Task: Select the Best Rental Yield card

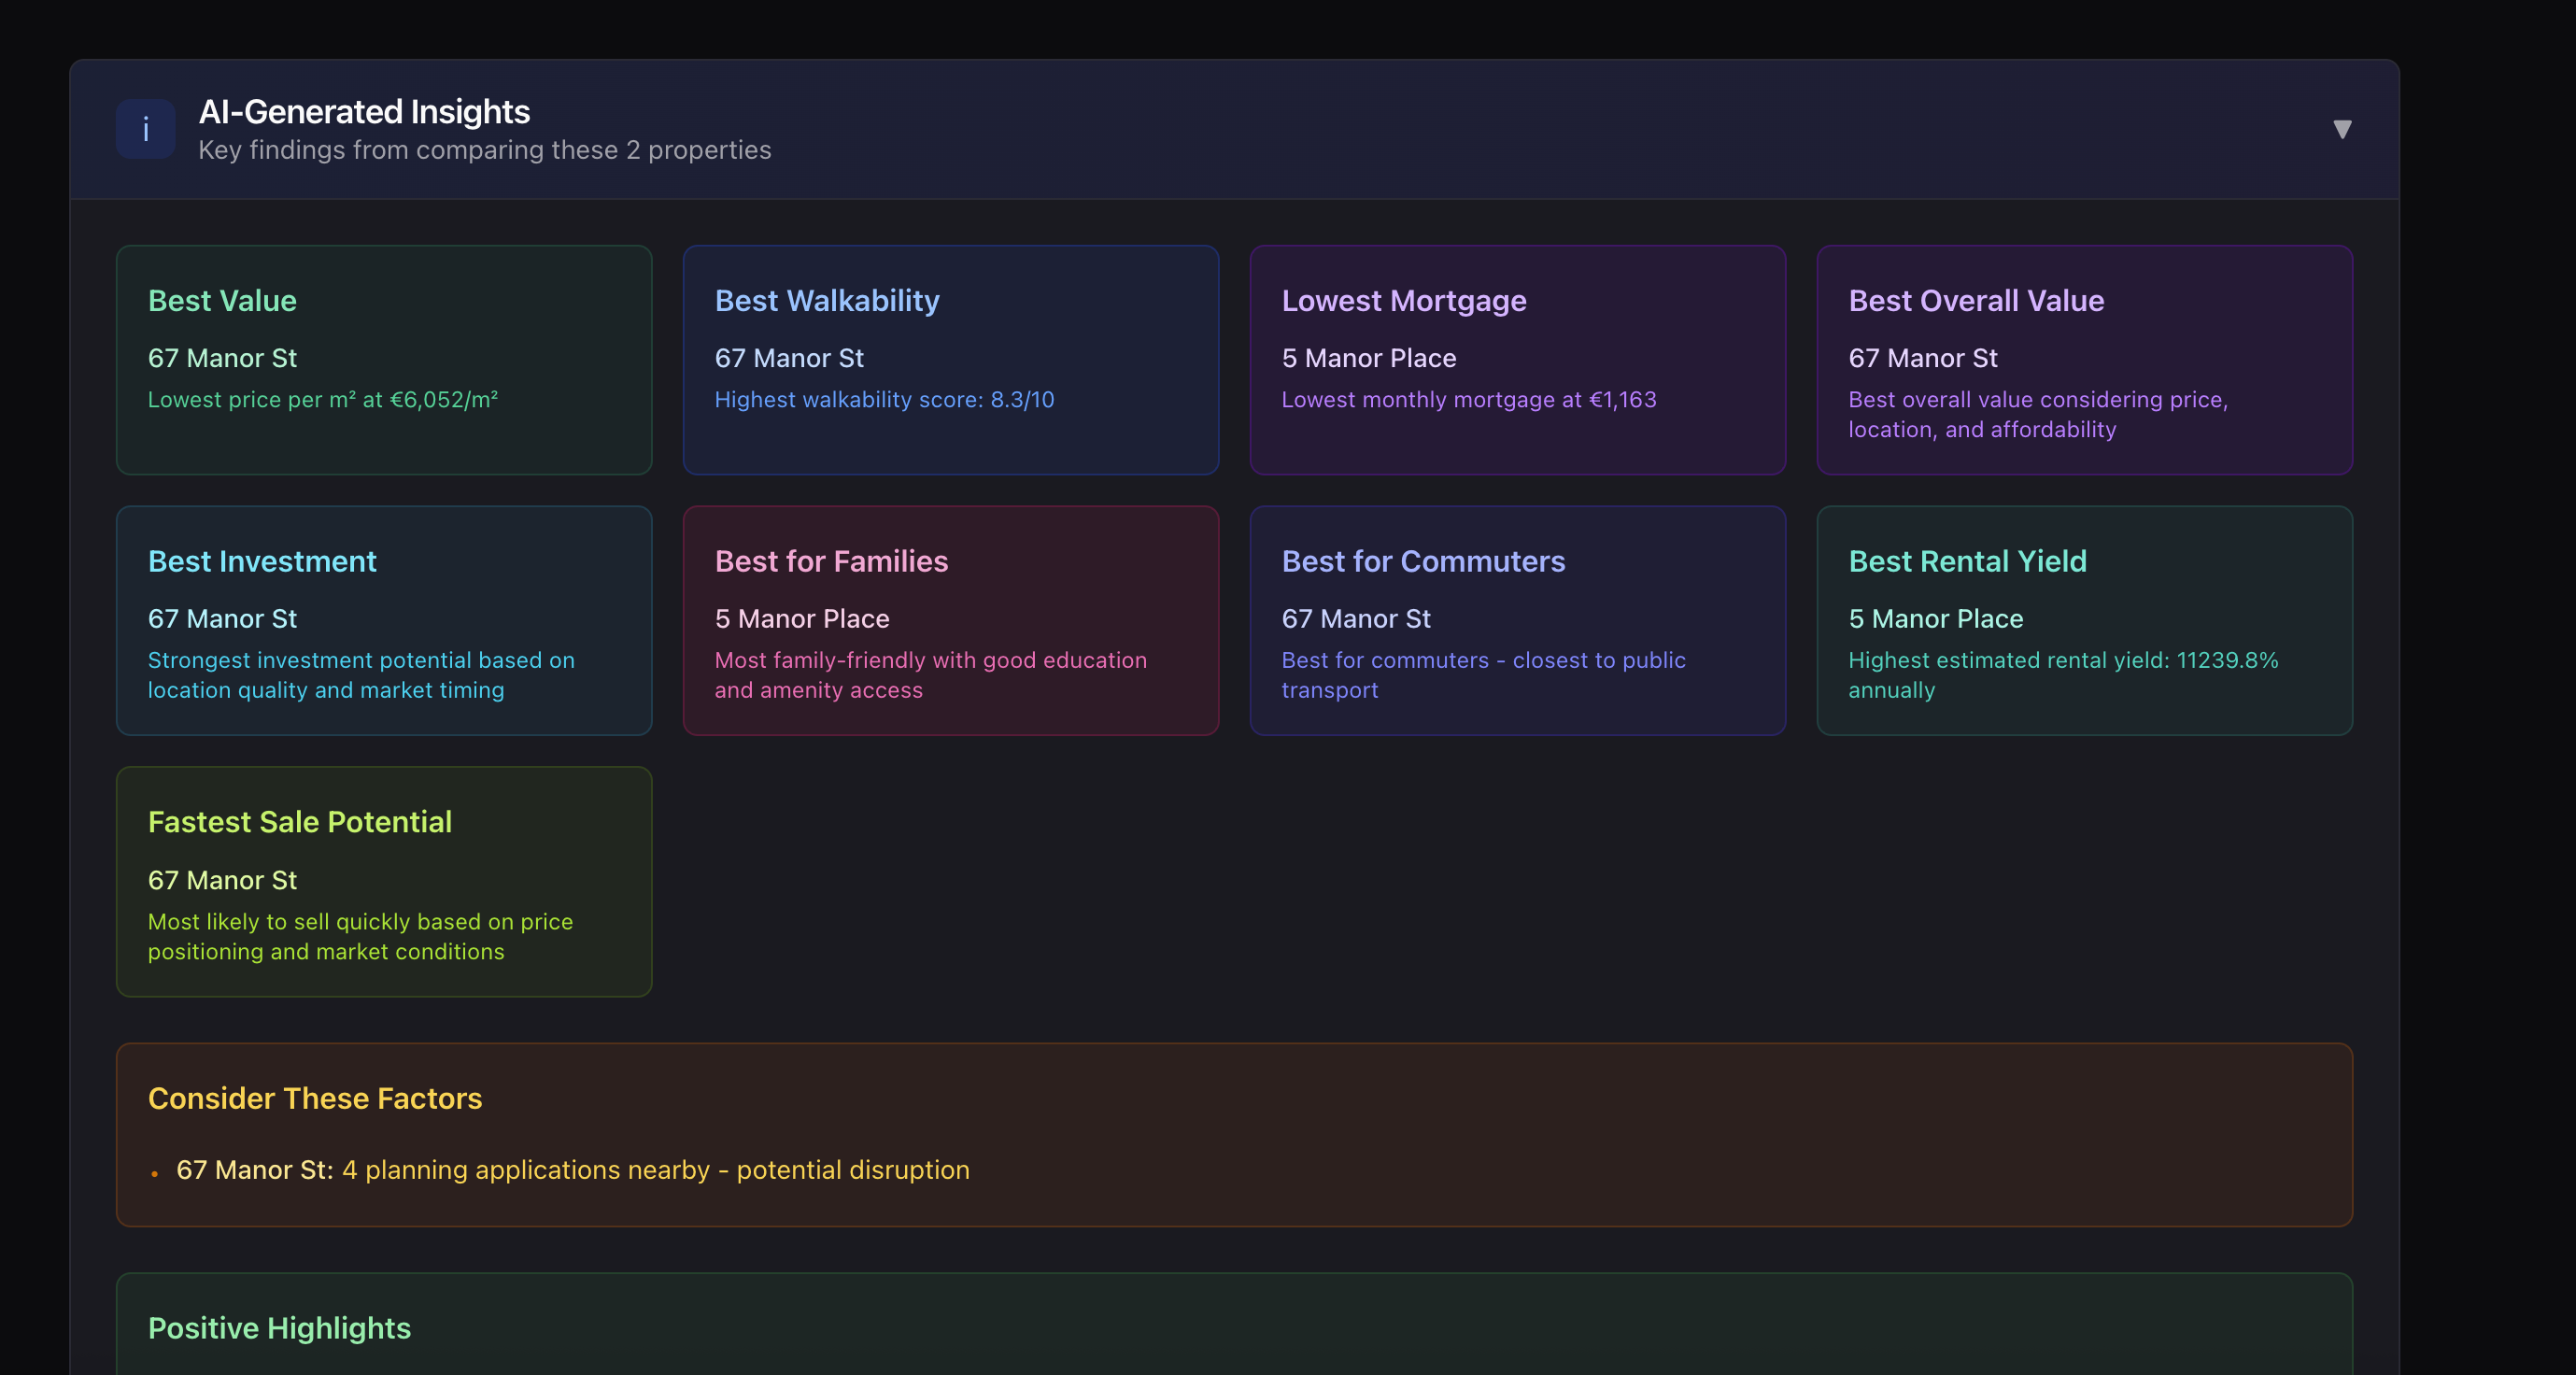Action: (2084, 620)
